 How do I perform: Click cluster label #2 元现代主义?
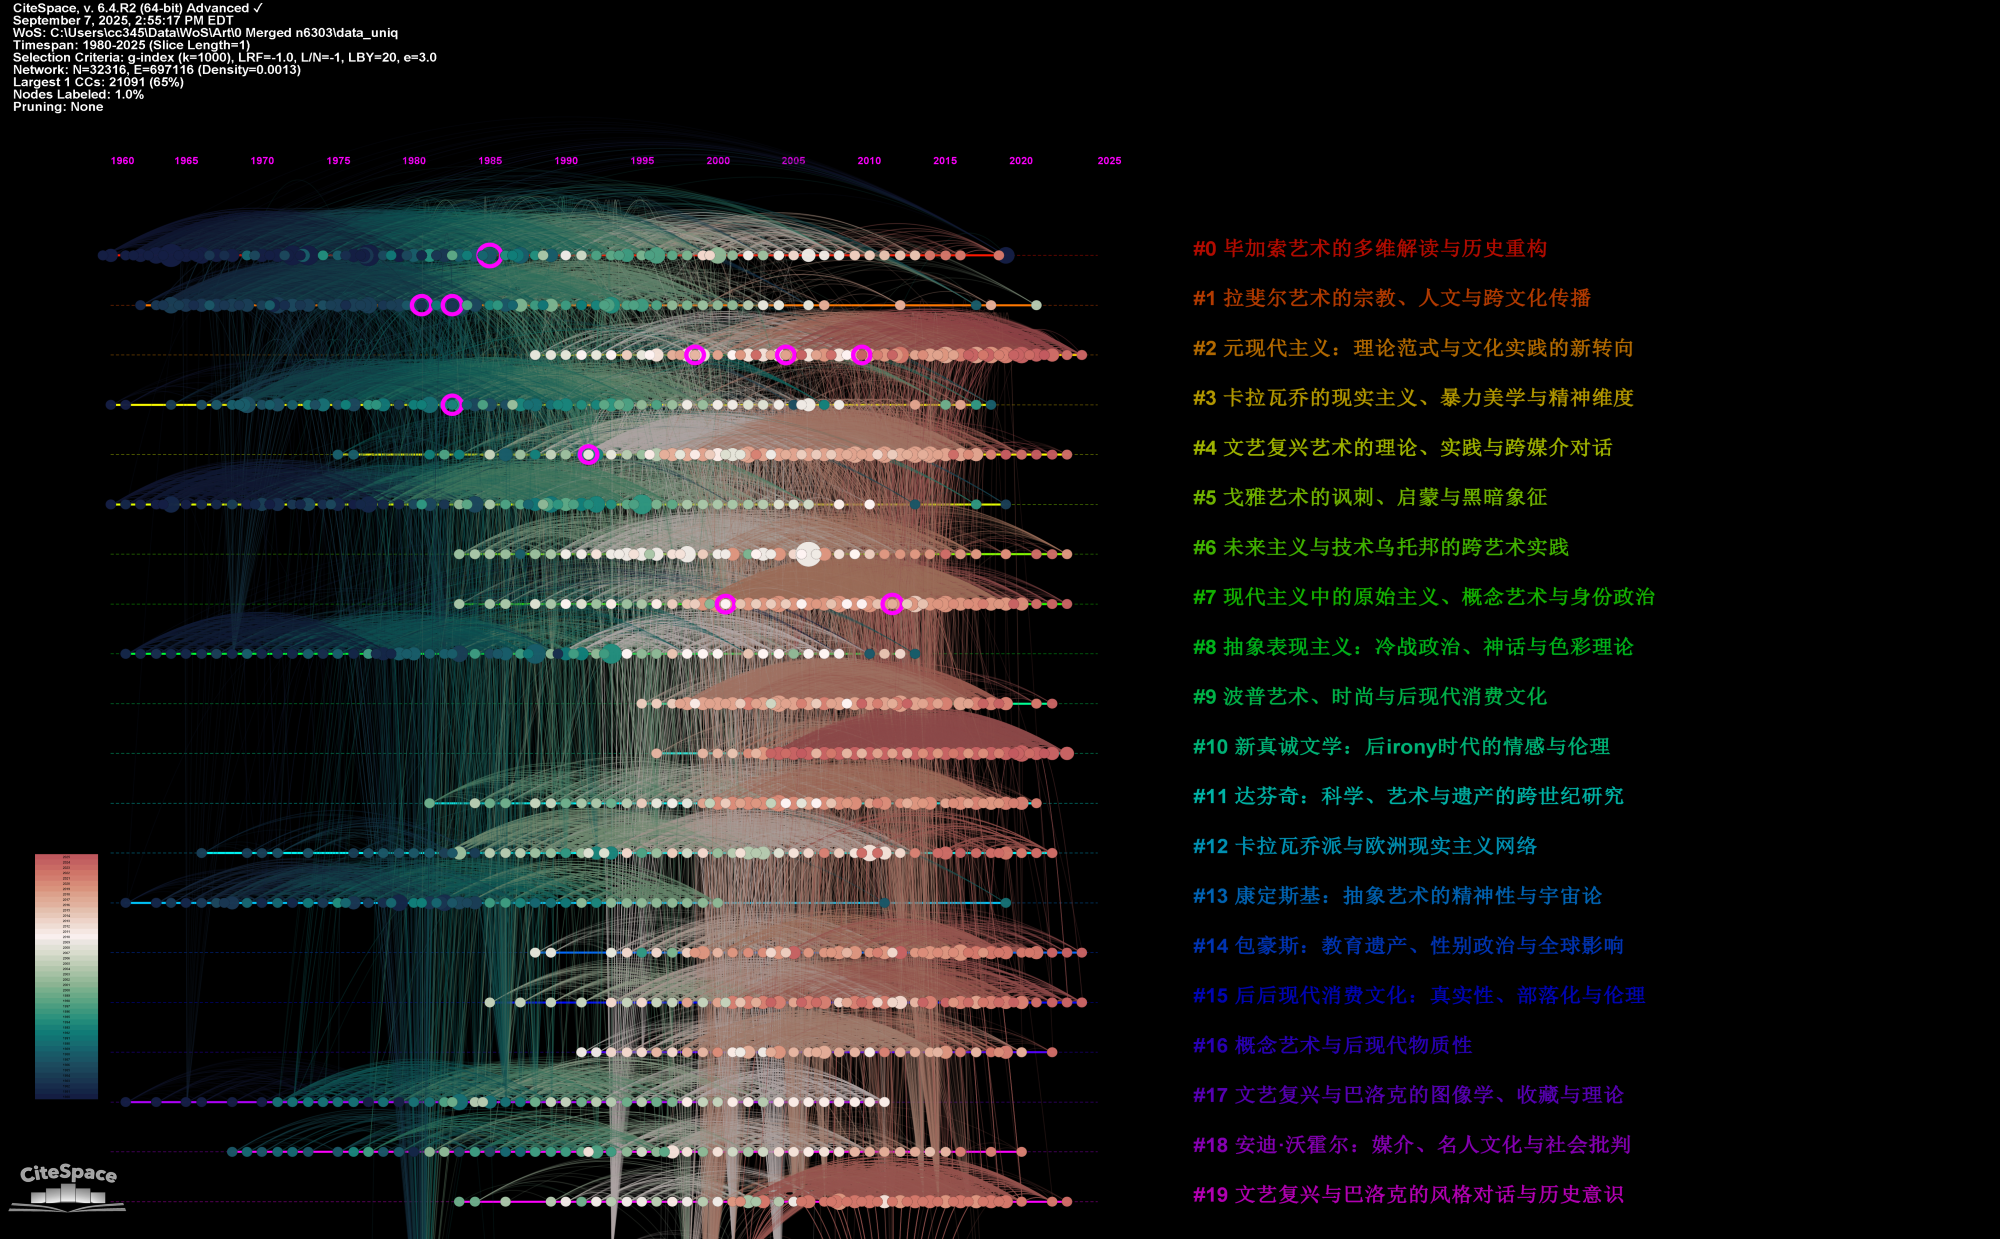pyautogui.click(x=1412, y=348)
